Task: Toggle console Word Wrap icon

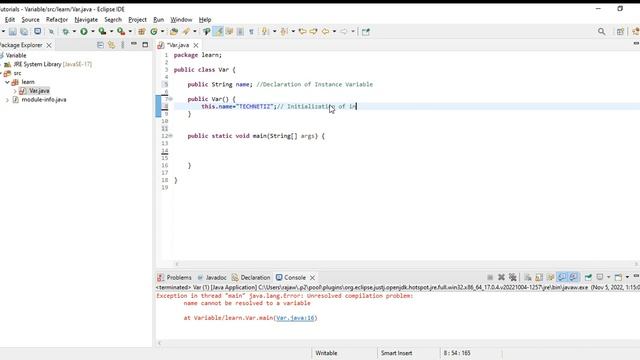Action: click(x=550, y=277)
